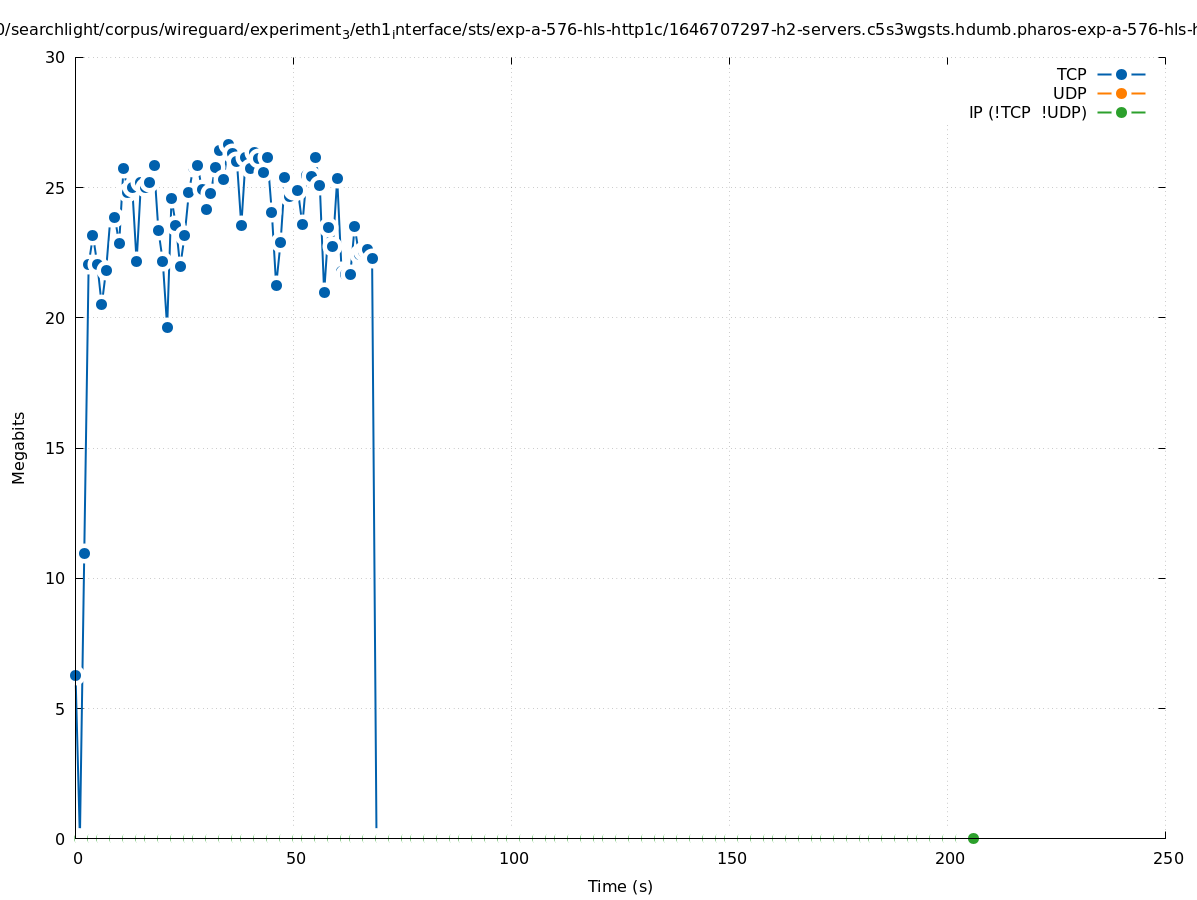Click the Megabits y-axis label
Viewport: 1197px width, 900px height.
tap(19, 447)
